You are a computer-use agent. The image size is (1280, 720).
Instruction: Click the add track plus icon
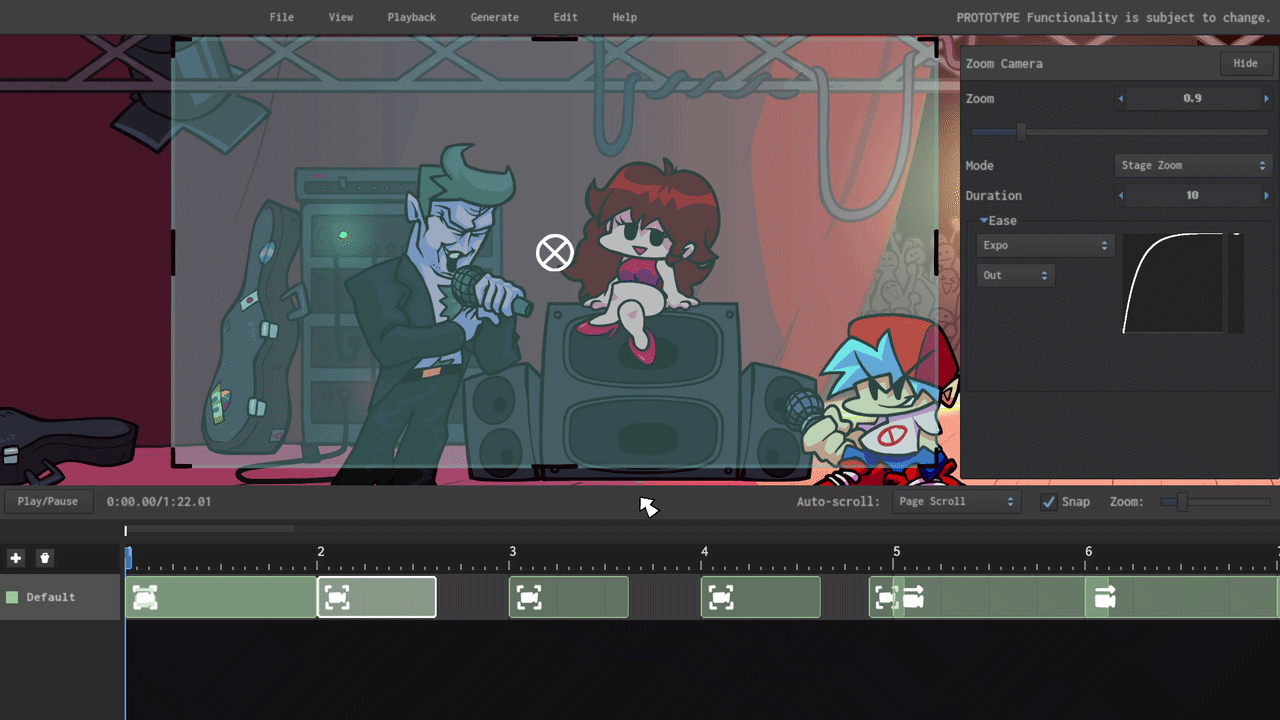coord(15,558)
